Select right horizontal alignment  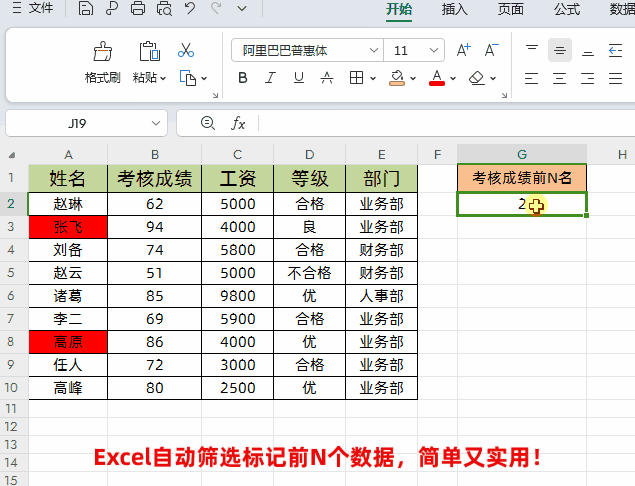588,78
